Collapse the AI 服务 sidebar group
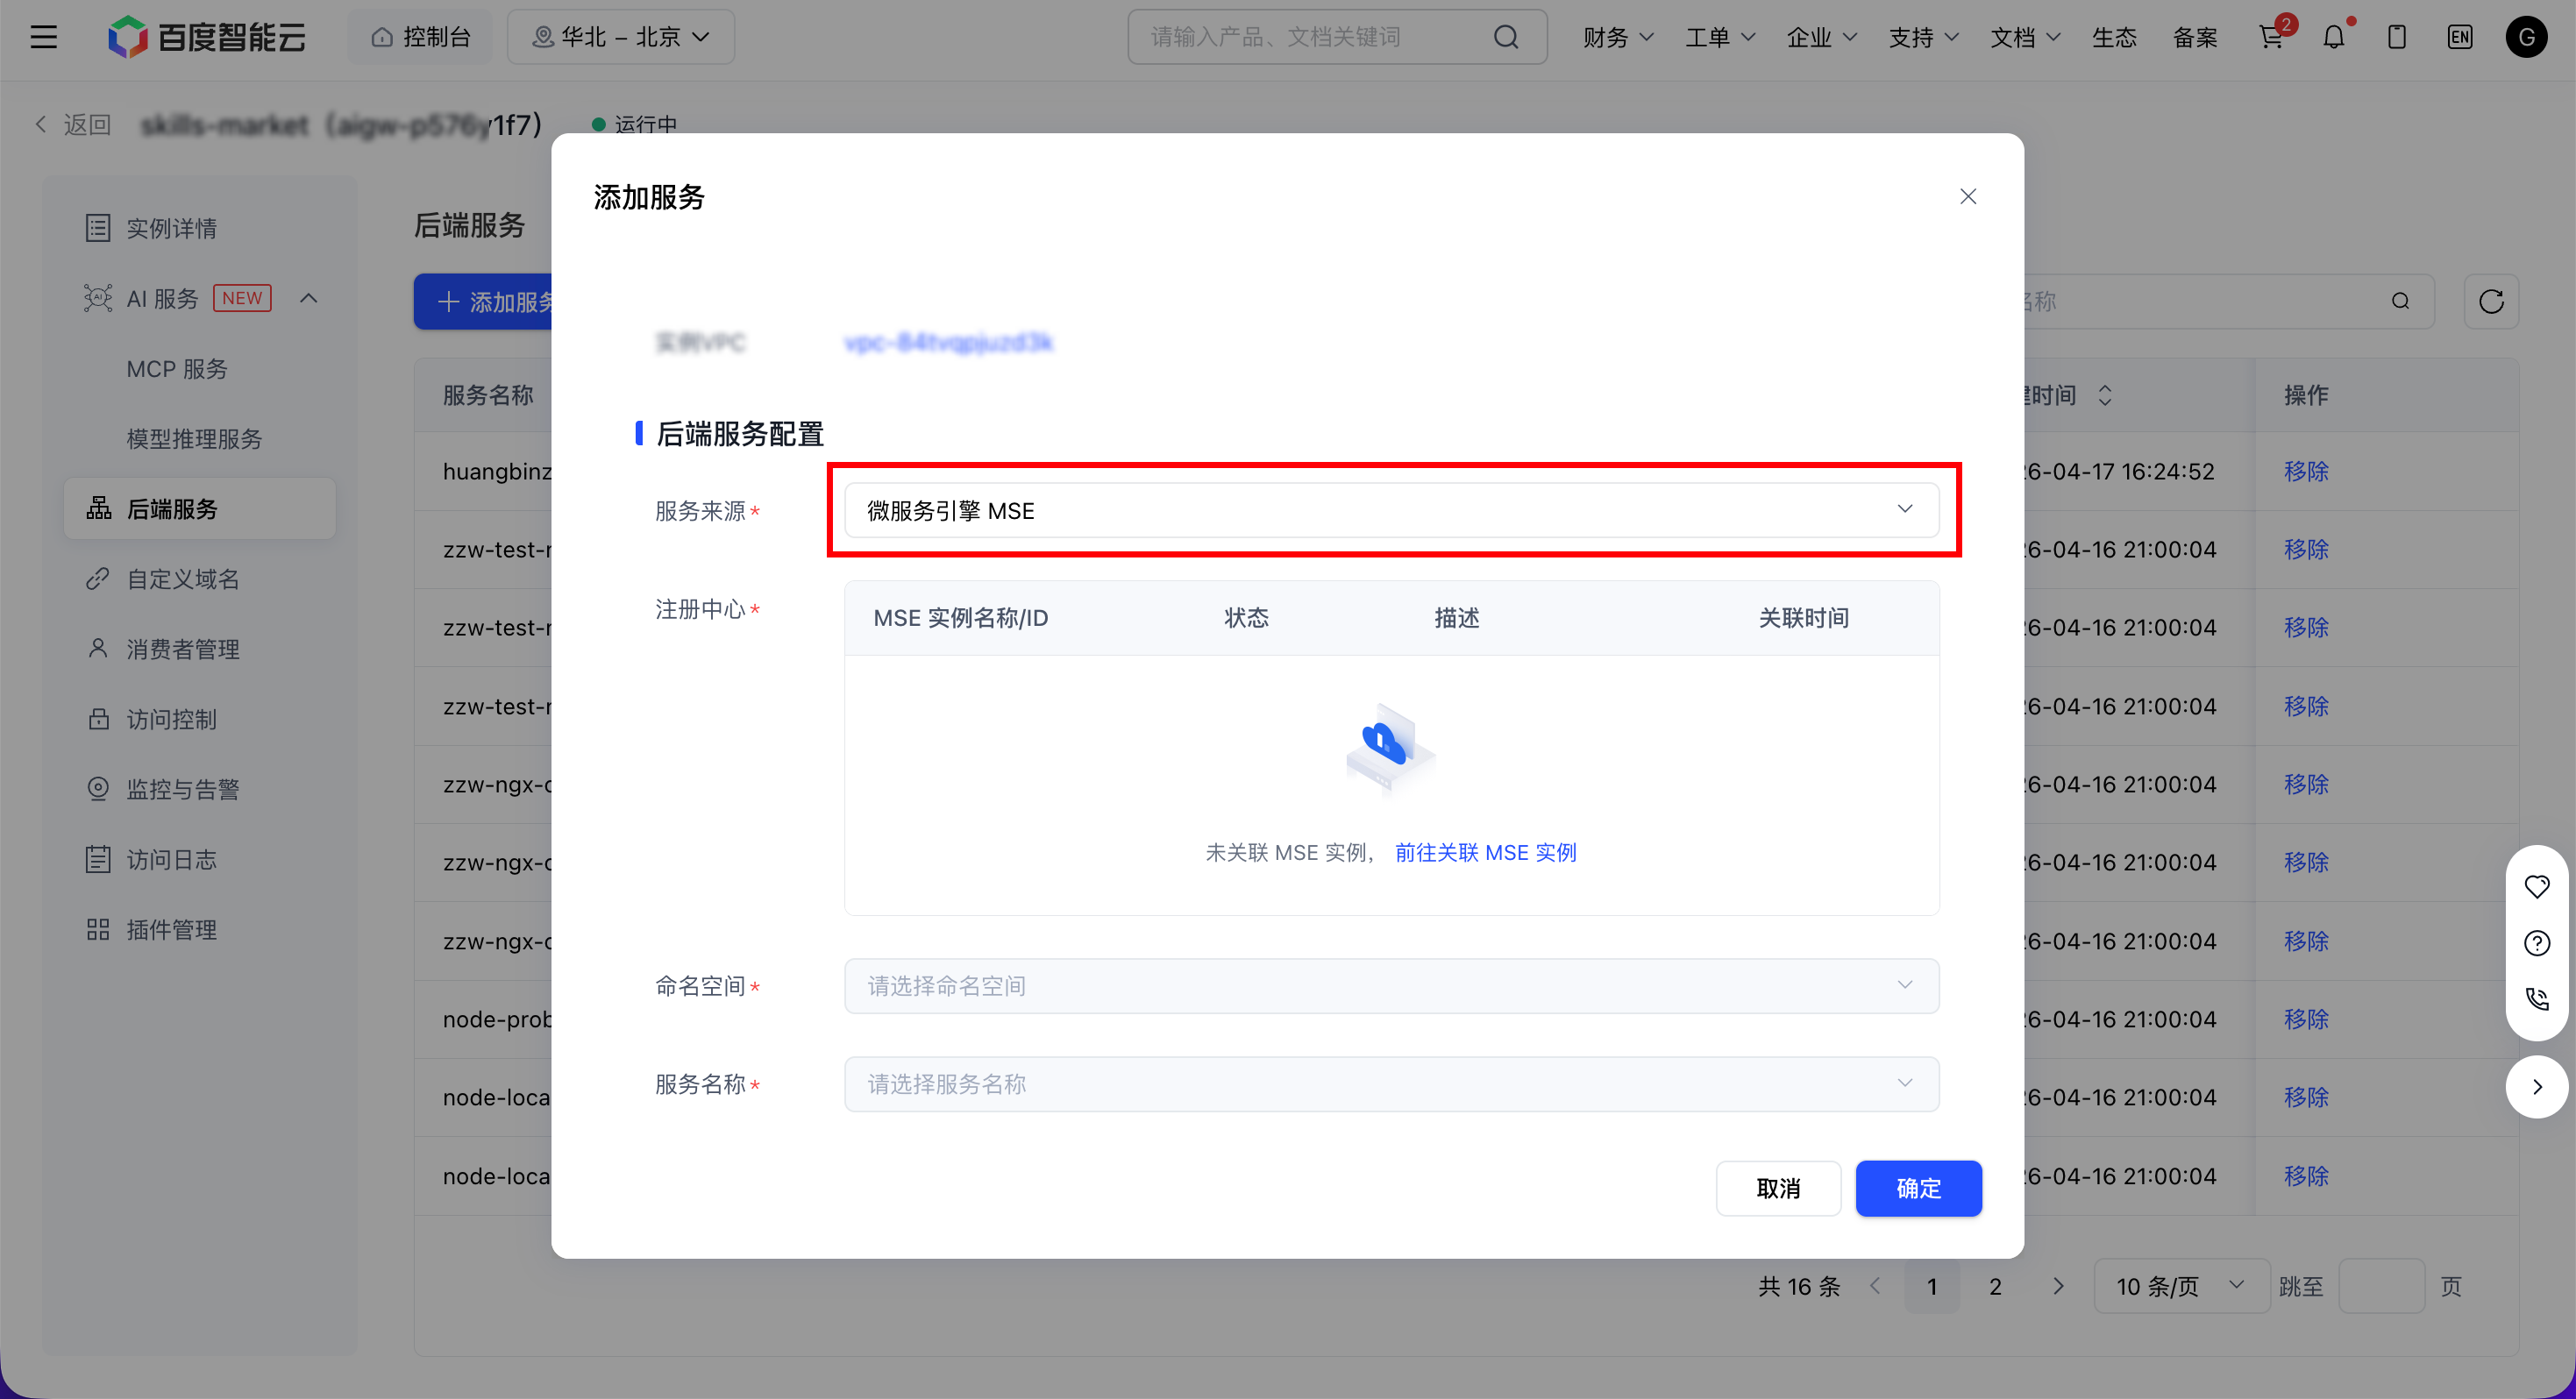 click(x=309, y=298)
